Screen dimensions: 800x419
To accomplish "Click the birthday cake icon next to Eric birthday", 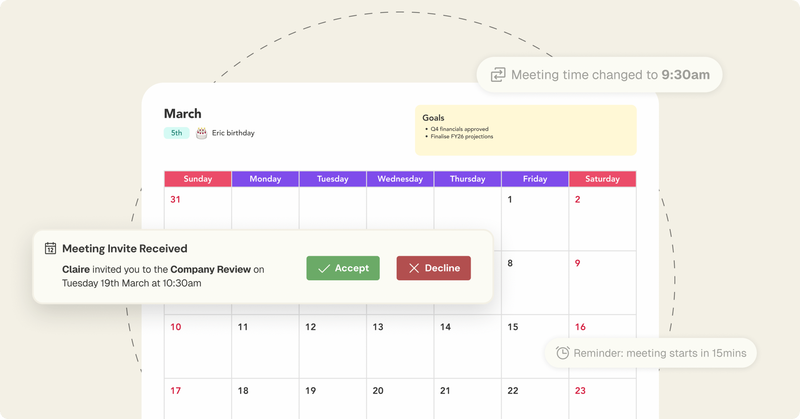I will (202, 133).
